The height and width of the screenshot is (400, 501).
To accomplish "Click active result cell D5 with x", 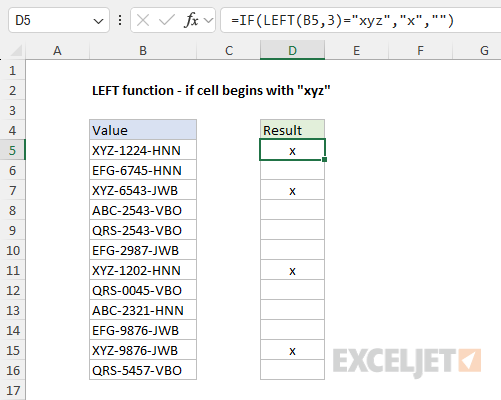I will (x=292, y=150).
